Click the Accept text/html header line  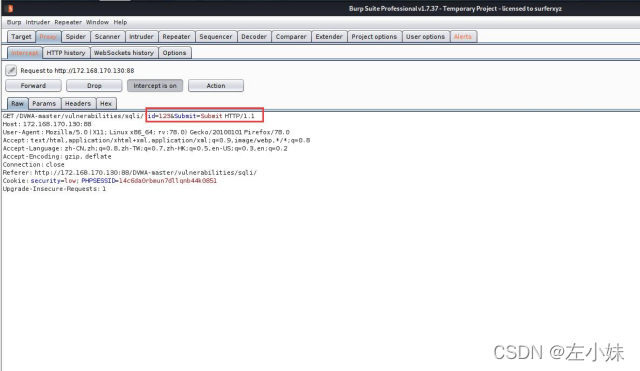156,140
